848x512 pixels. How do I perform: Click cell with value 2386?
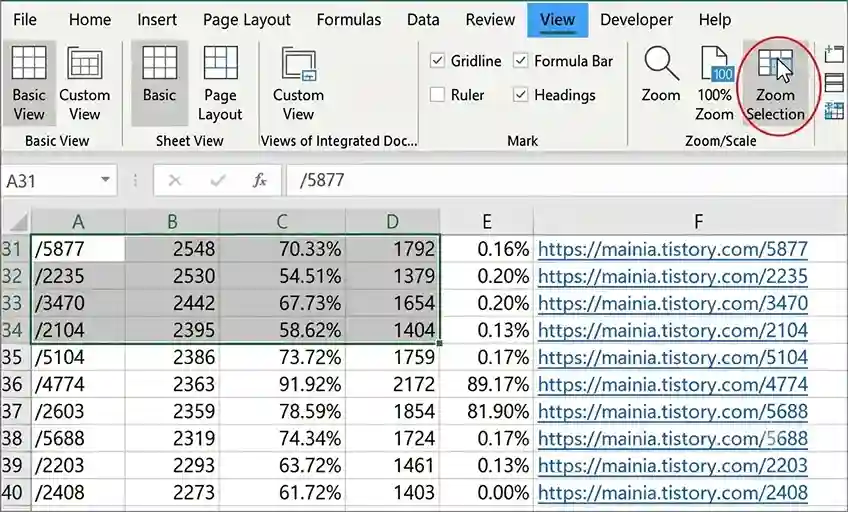(172, 357)
